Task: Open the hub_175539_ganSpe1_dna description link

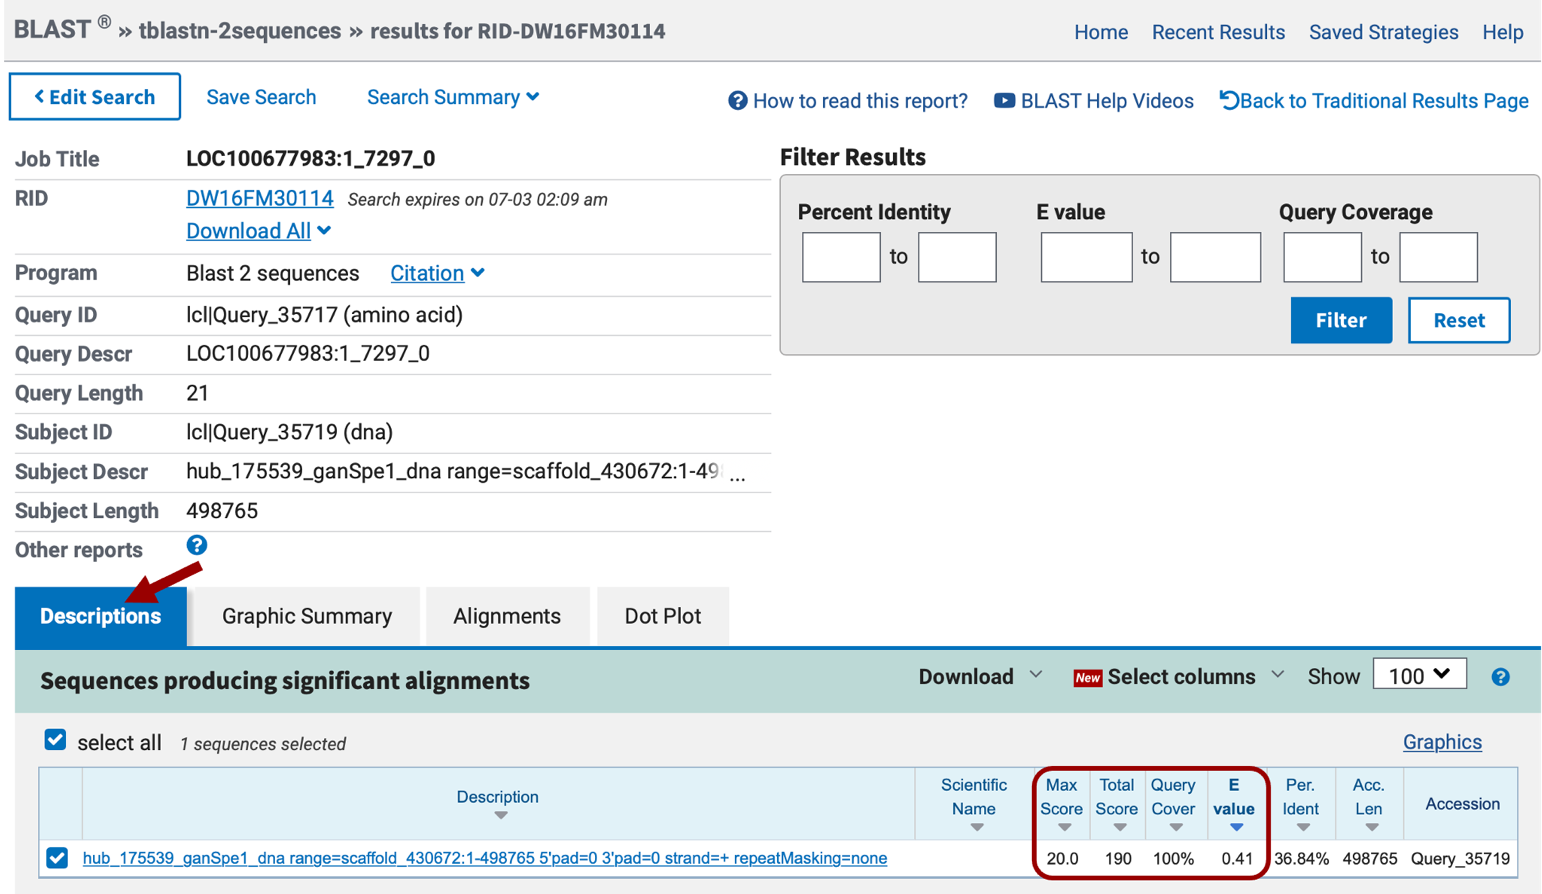Action: [485, 858]
